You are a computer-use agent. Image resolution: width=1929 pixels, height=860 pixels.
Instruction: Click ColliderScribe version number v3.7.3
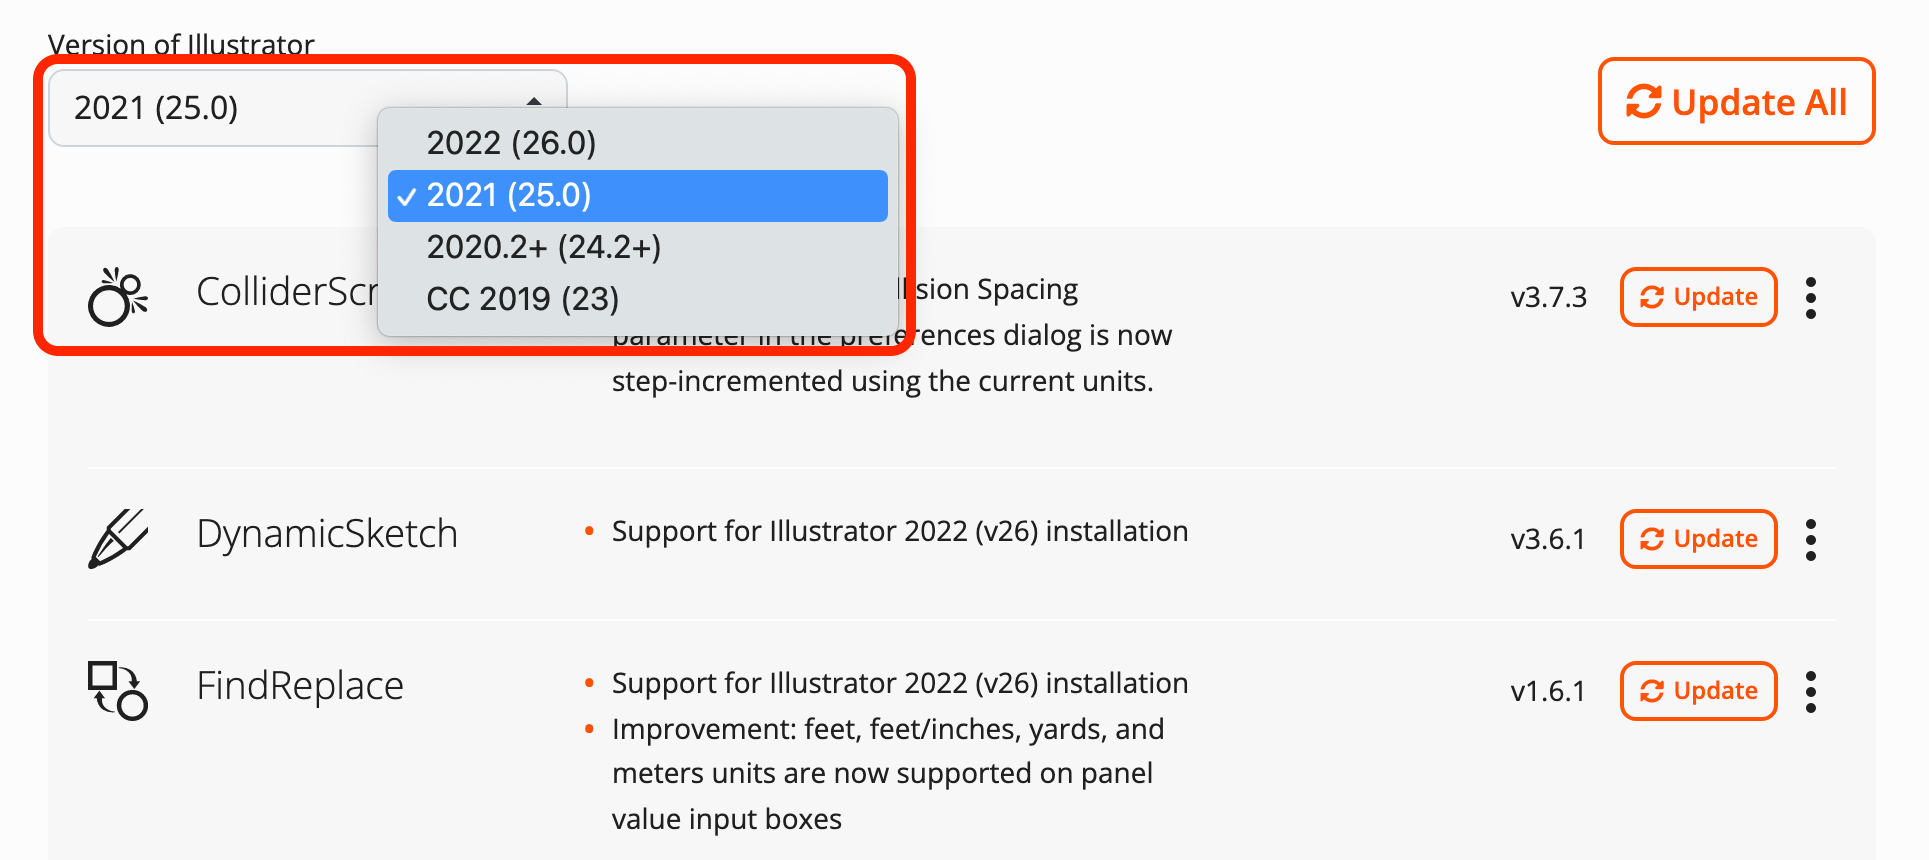1548,298
